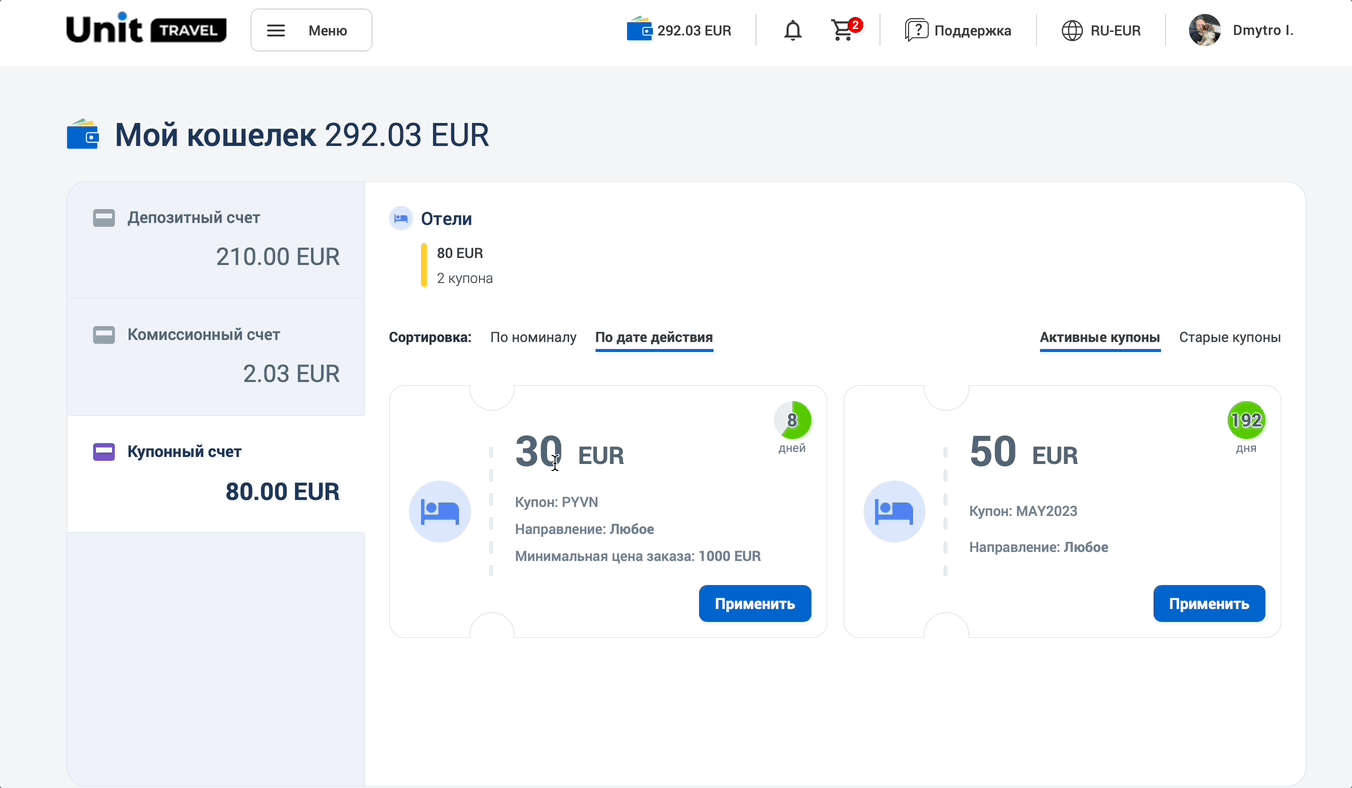The height and width of the screenshot is (788, 1352).
Task: Apply the 30 EUR PYVN coupon
Action: (x=754, y=604)
